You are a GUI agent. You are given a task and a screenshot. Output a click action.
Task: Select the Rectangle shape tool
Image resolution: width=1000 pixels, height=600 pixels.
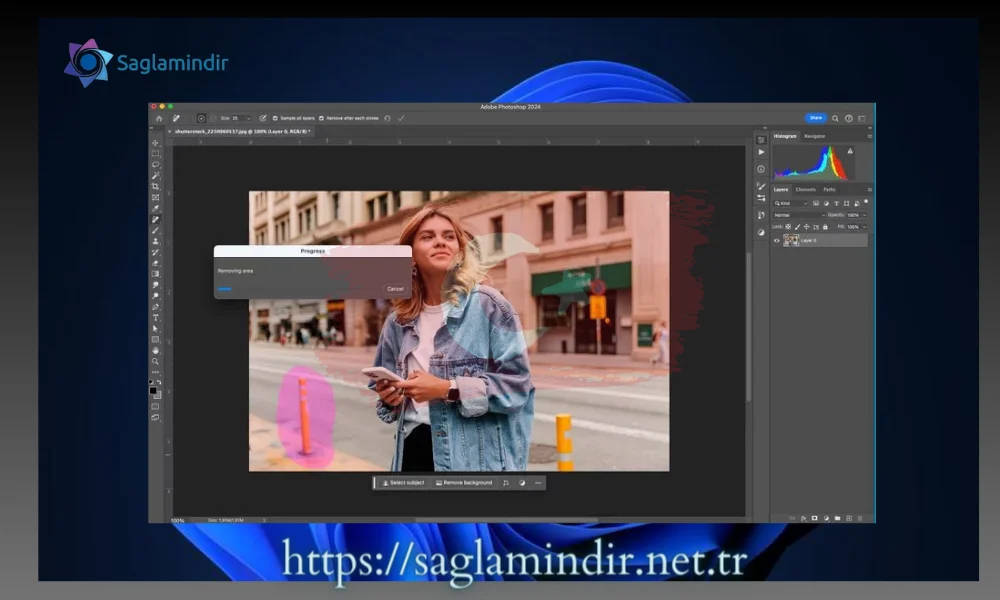tap(156, 339)
